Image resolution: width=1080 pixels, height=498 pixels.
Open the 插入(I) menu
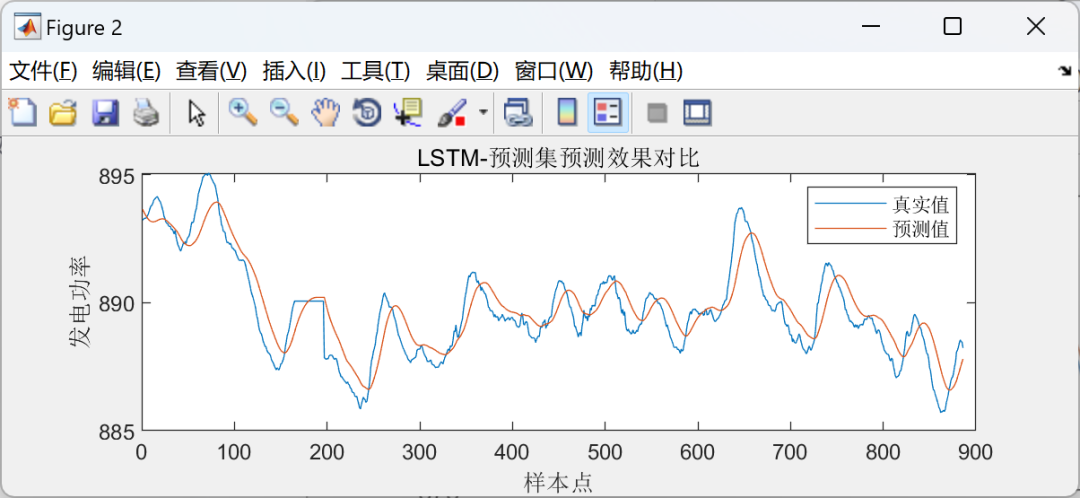294,71
